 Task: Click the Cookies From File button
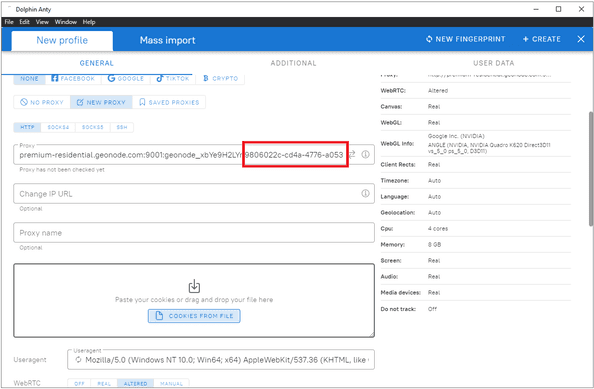[x=194, y=316]
